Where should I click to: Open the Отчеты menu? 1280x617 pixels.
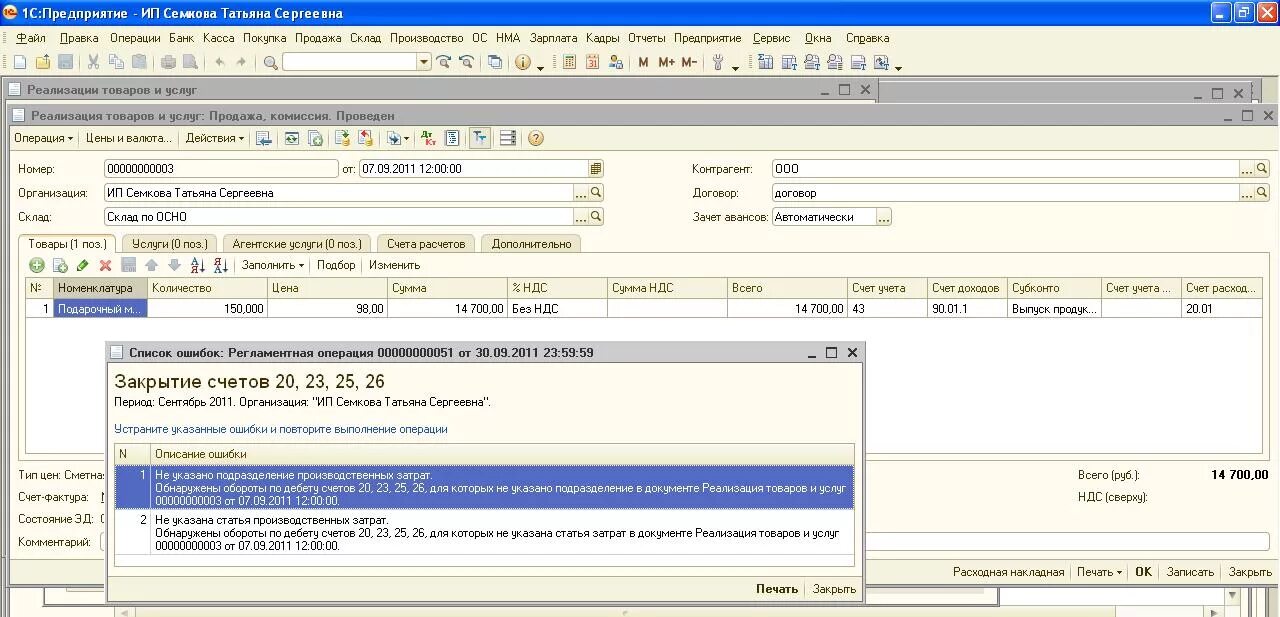647,38
